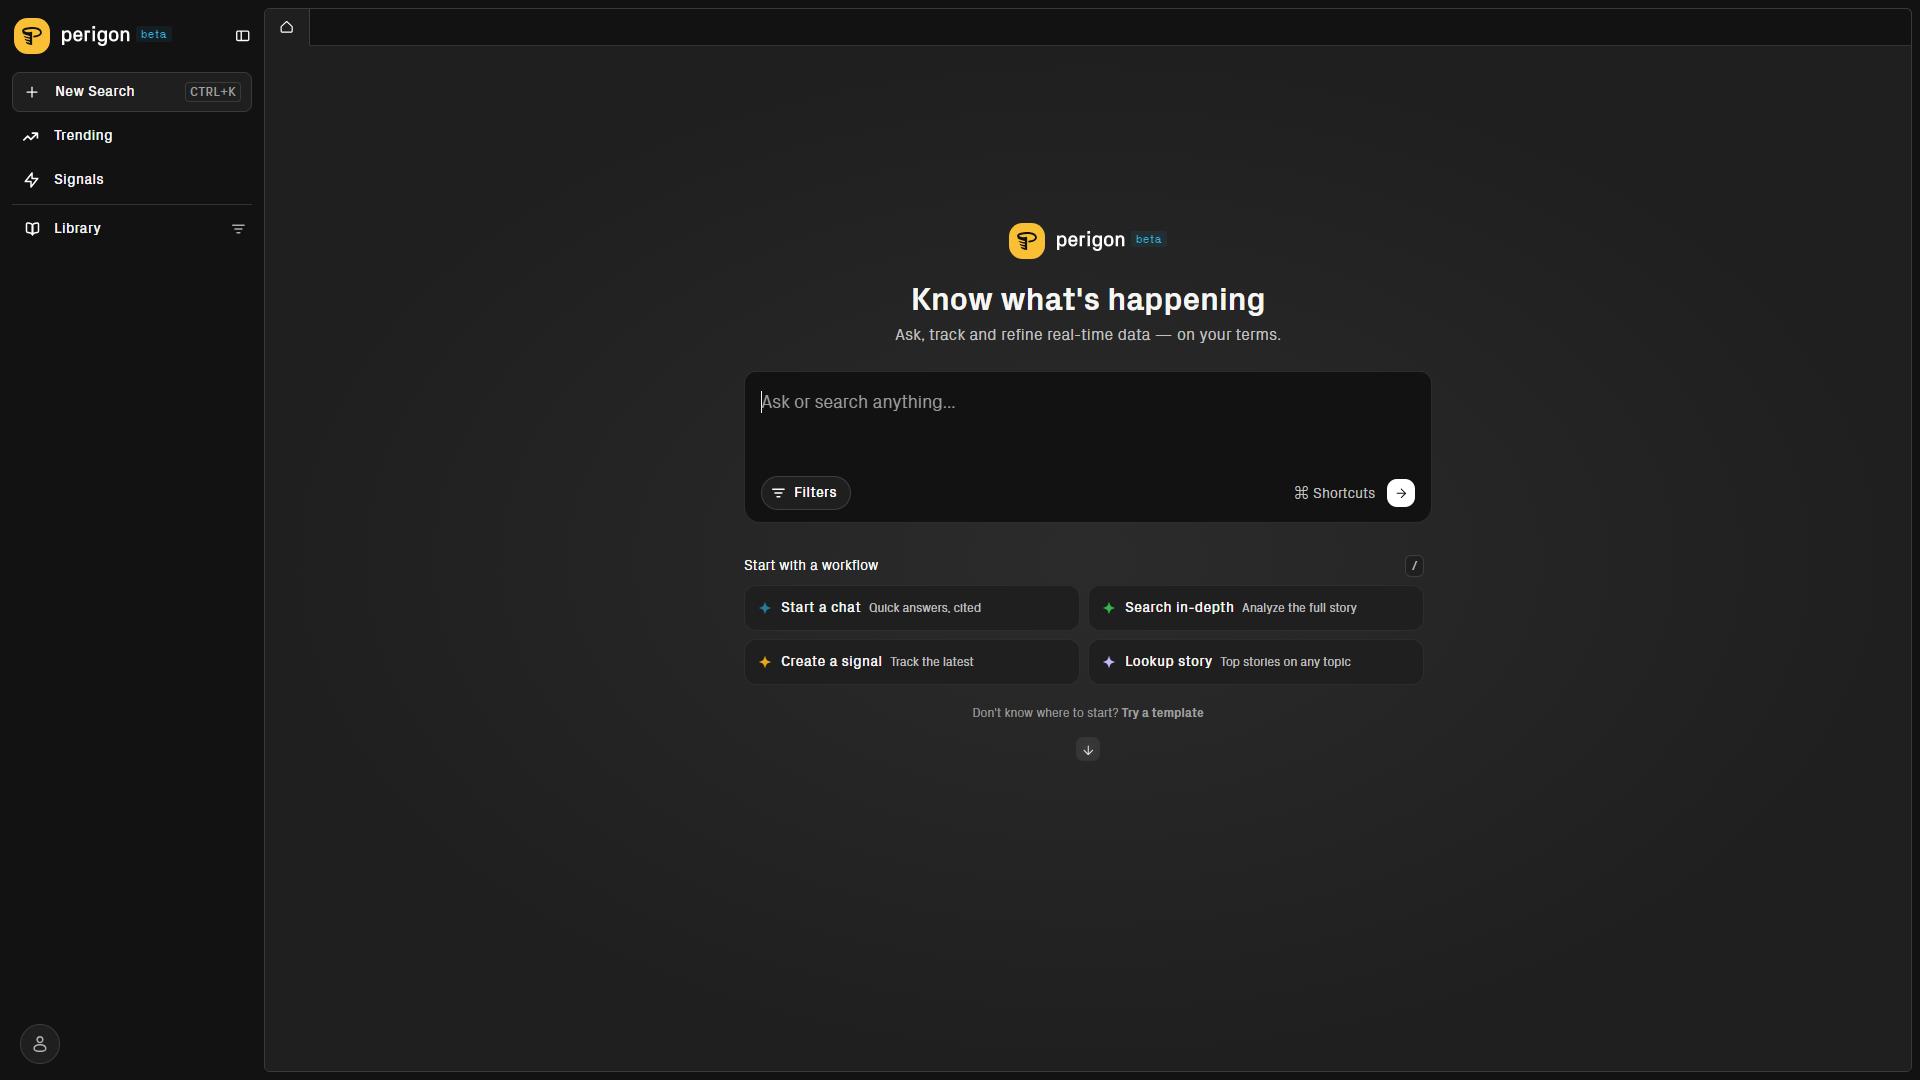Start a New Search

pyautogui.click(x=132, y=92)
